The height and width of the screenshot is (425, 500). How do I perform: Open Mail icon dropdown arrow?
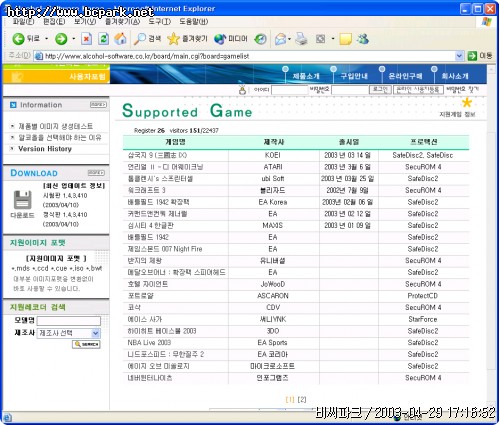coord(290,39)
